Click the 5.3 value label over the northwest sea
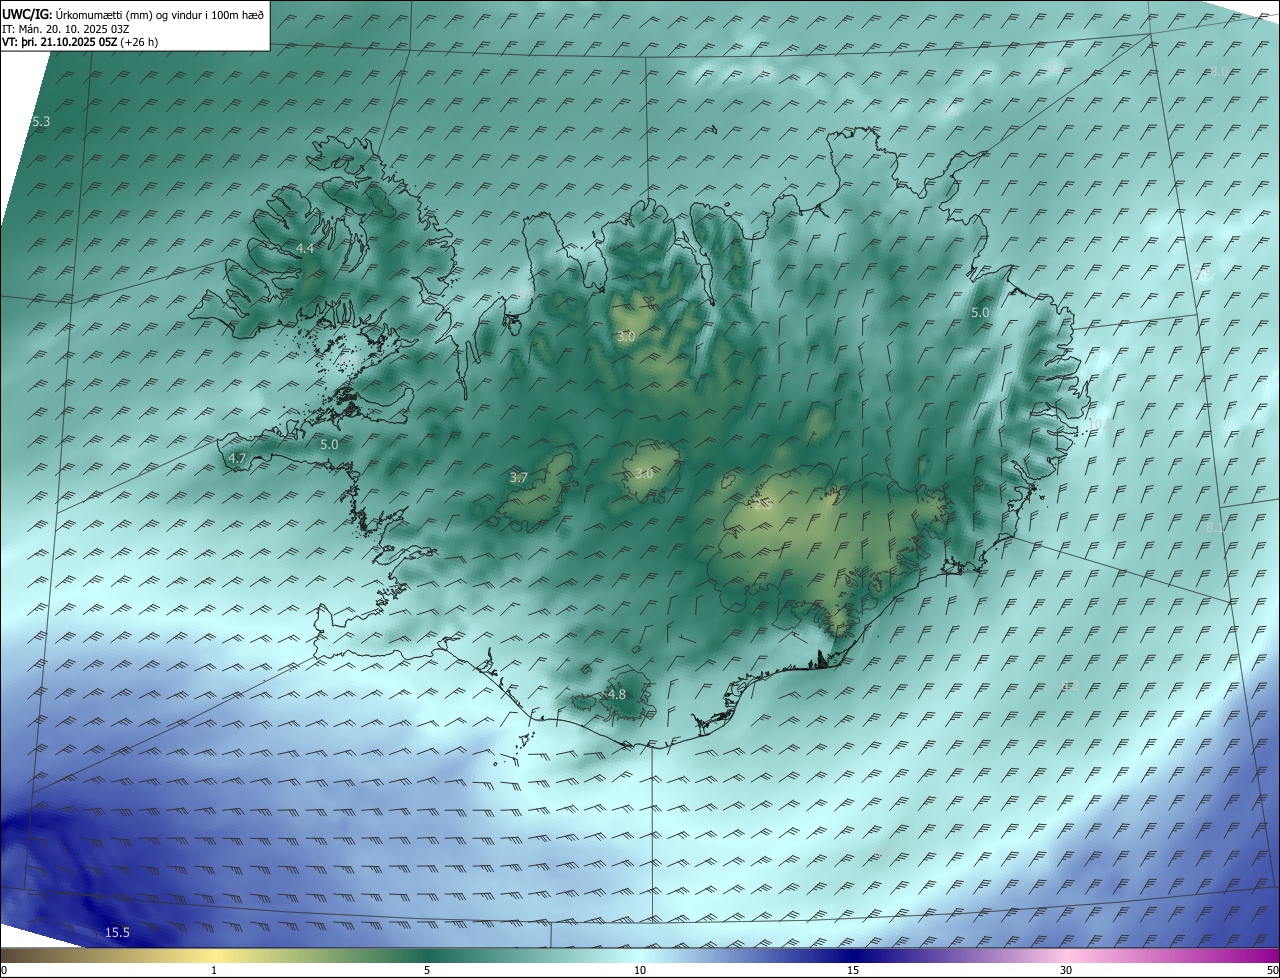The height and width of the screenshot is (978, 1280). tap(41, 122)
